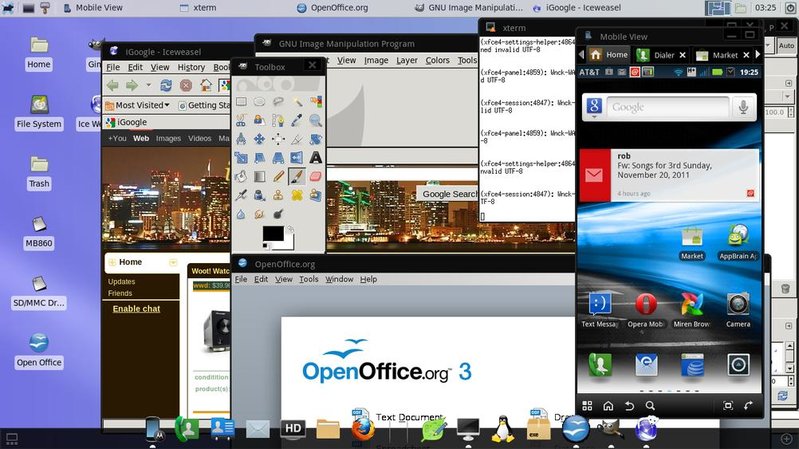Image resolution: width=799 pixels, height=449 pixels.
Task: Open the Layer menu in GIMP
Action: click(x=407, y=60)
